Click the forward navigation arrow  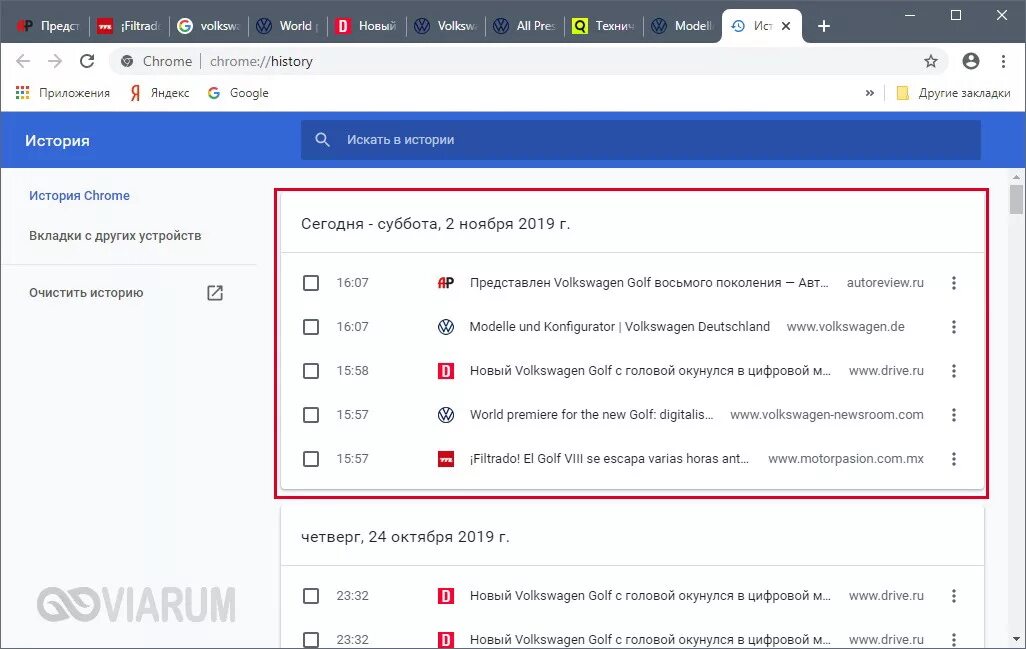tap(55, 61)
